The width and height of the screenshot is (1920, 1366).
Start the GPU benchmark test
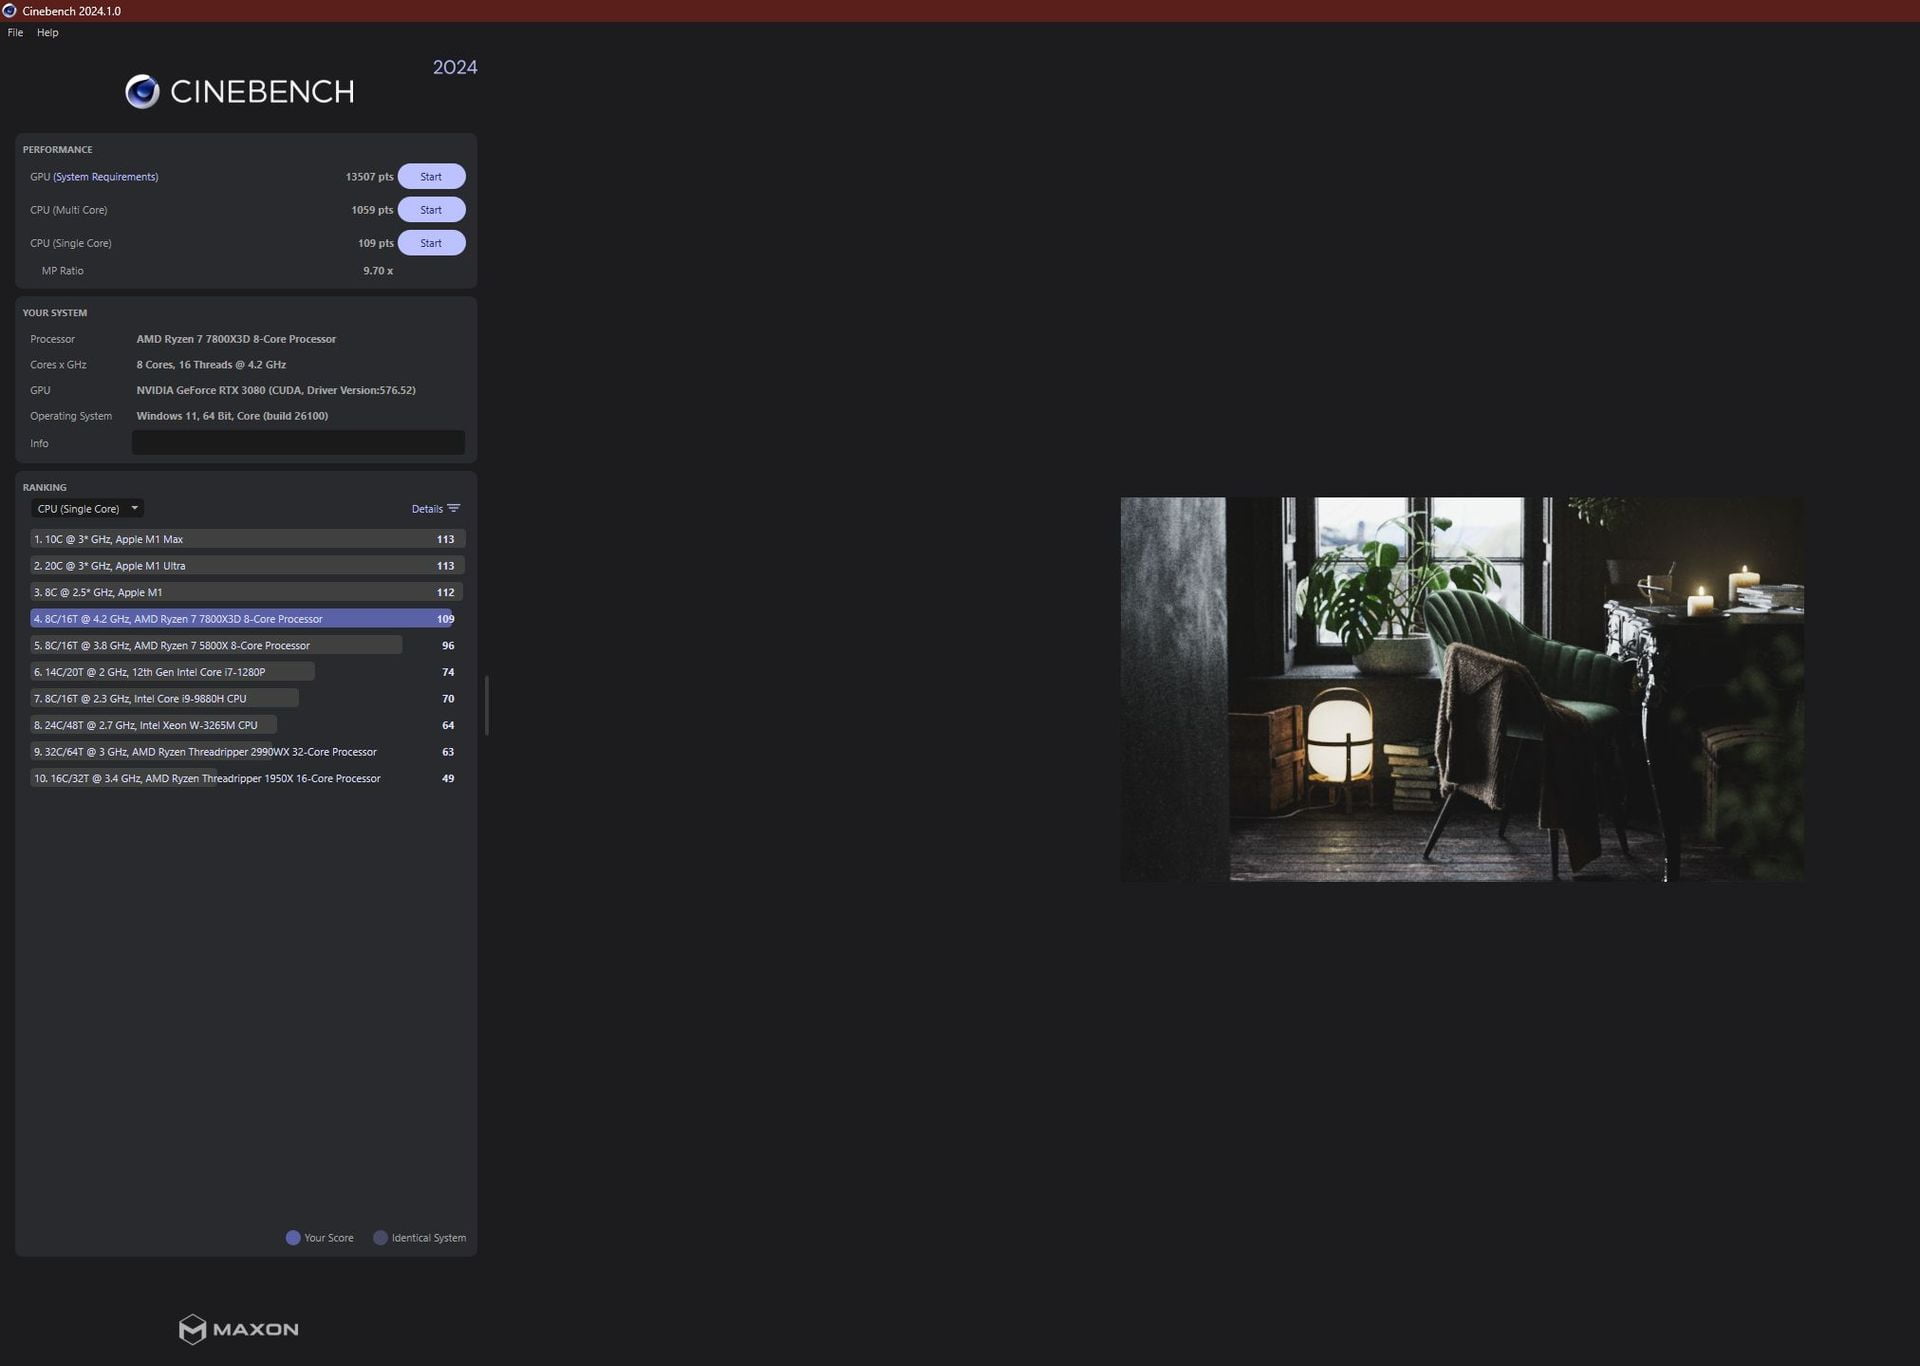431,176
